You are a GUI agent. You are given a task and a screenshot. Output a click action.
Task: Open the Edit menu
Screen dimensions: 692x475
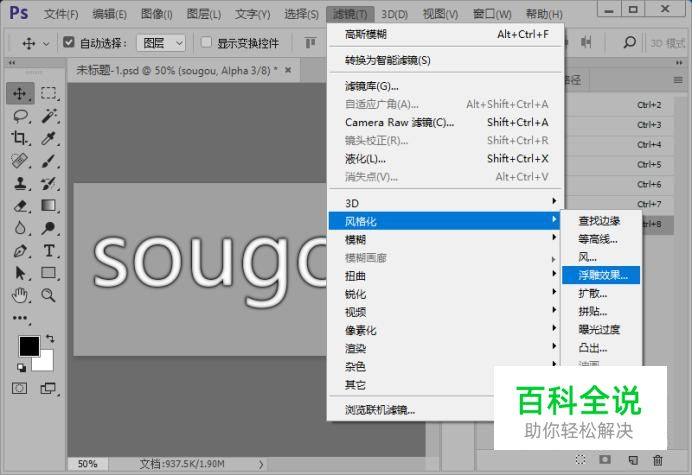(109, 14)
